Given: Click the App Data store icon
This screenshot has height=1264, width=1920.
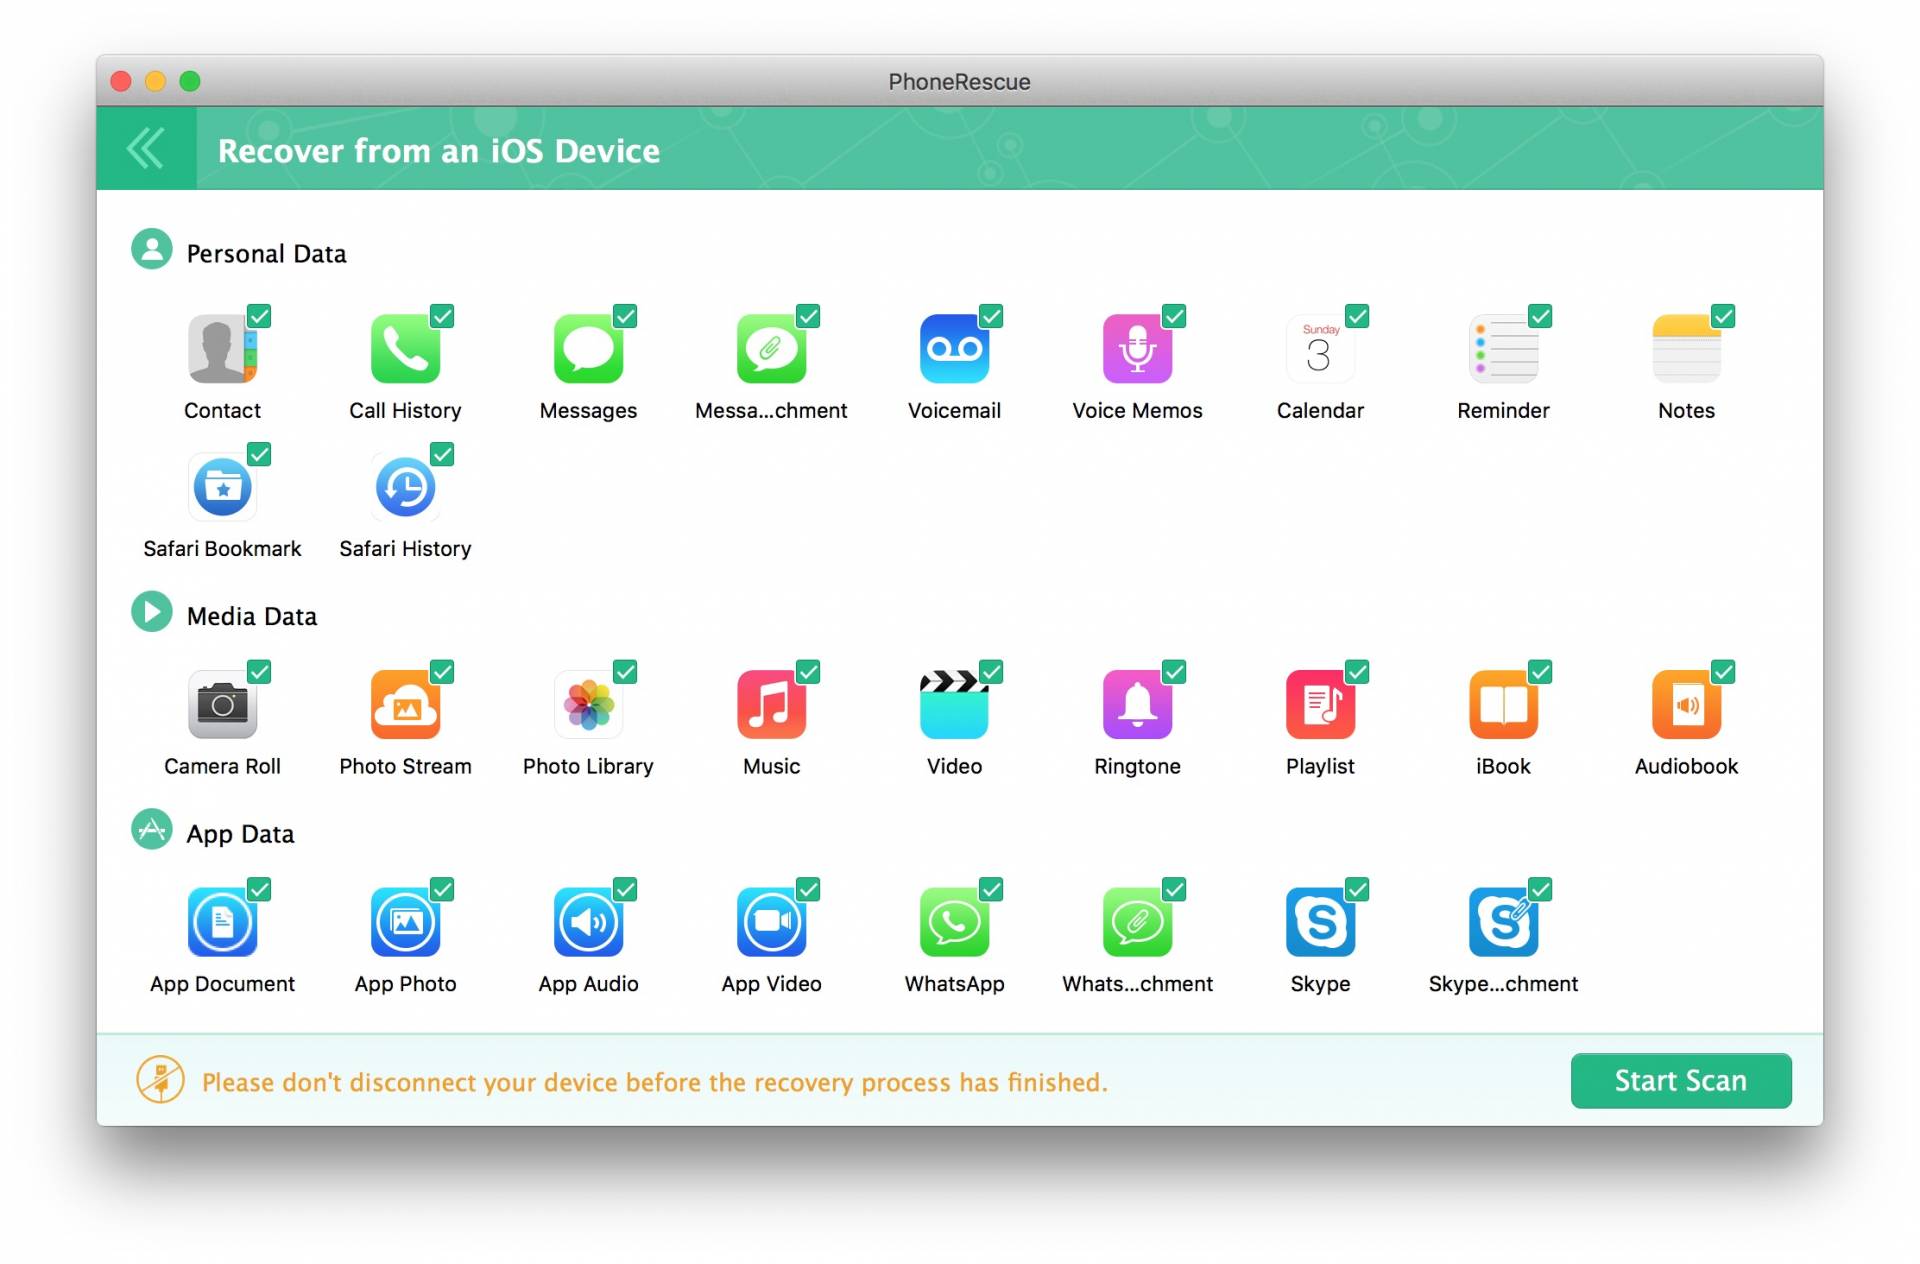Looking at the screenshot, I should 152,829.
